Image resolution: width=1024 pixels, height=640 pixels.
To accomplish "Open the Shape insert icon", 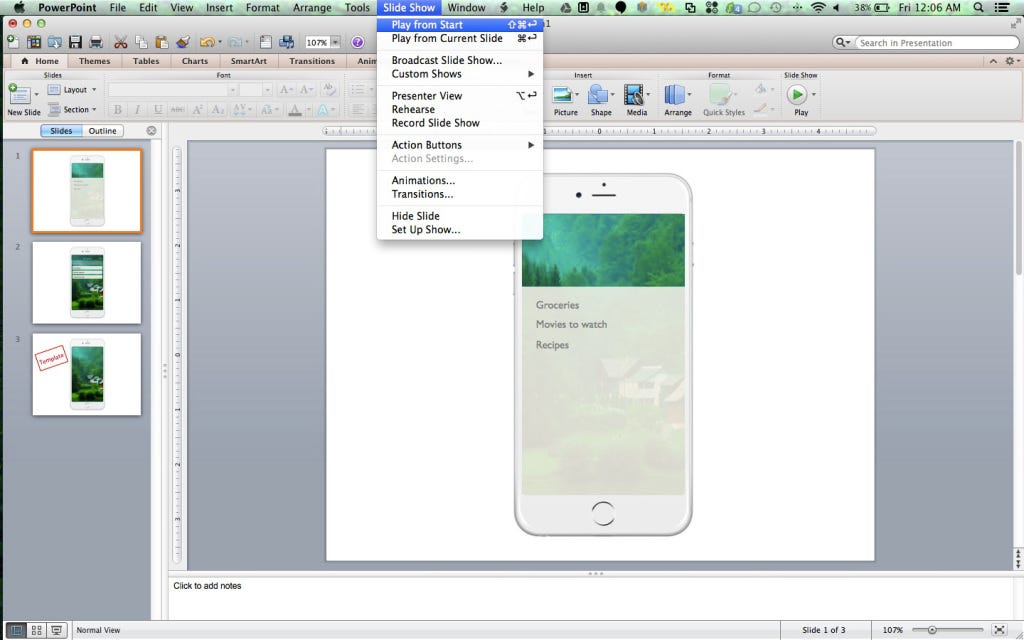I will click(x=601, y=100).
